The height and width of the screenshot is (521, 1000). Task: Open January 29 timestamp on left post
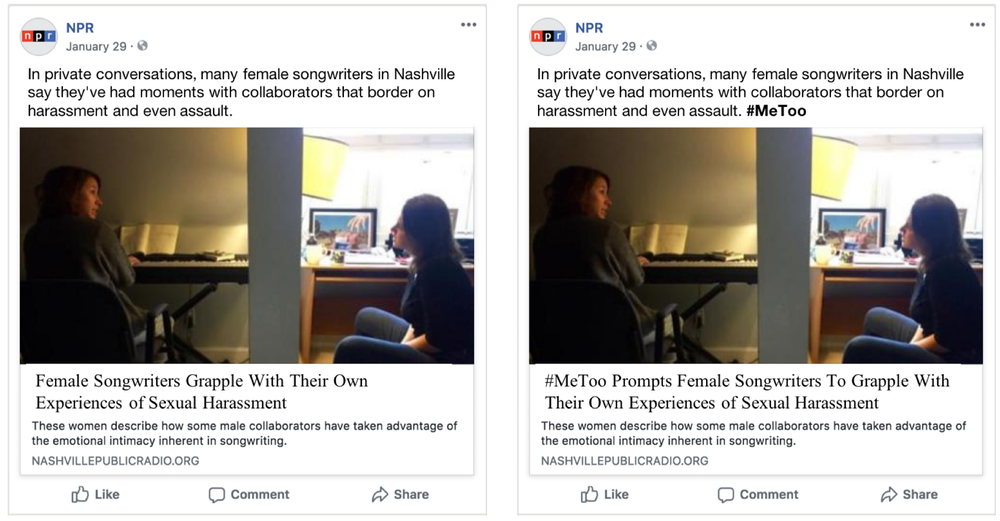point(96,47)
